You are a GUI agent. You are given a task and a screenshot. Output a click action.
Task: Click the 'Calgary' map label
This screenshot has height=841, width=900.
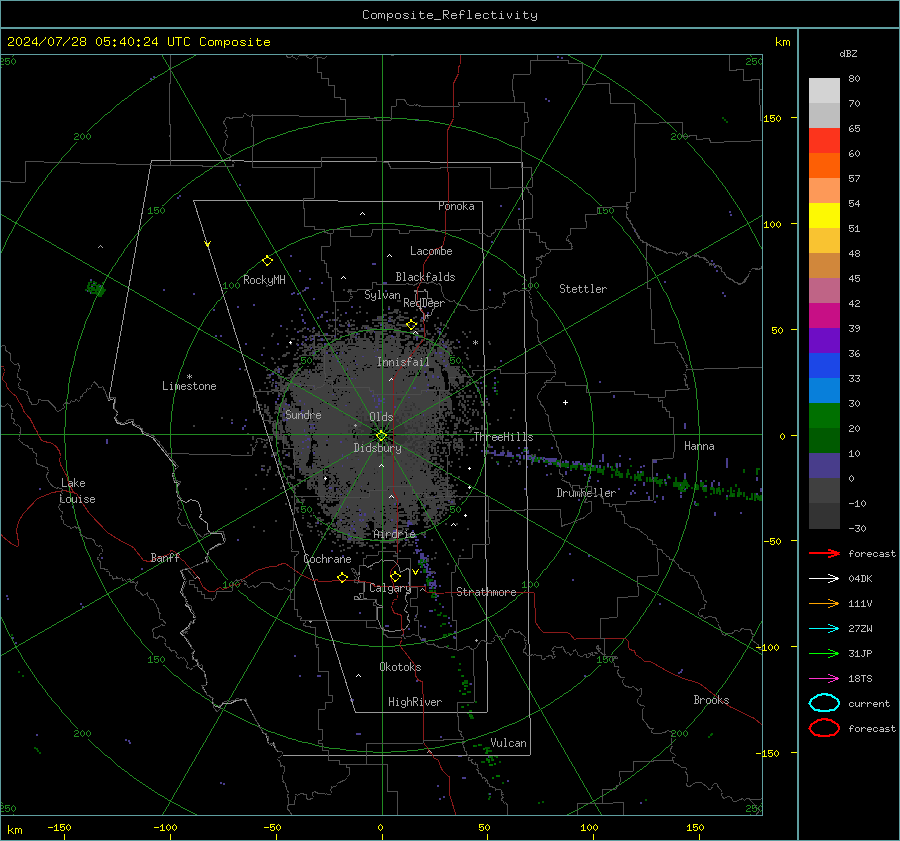[x=390, y=588]
